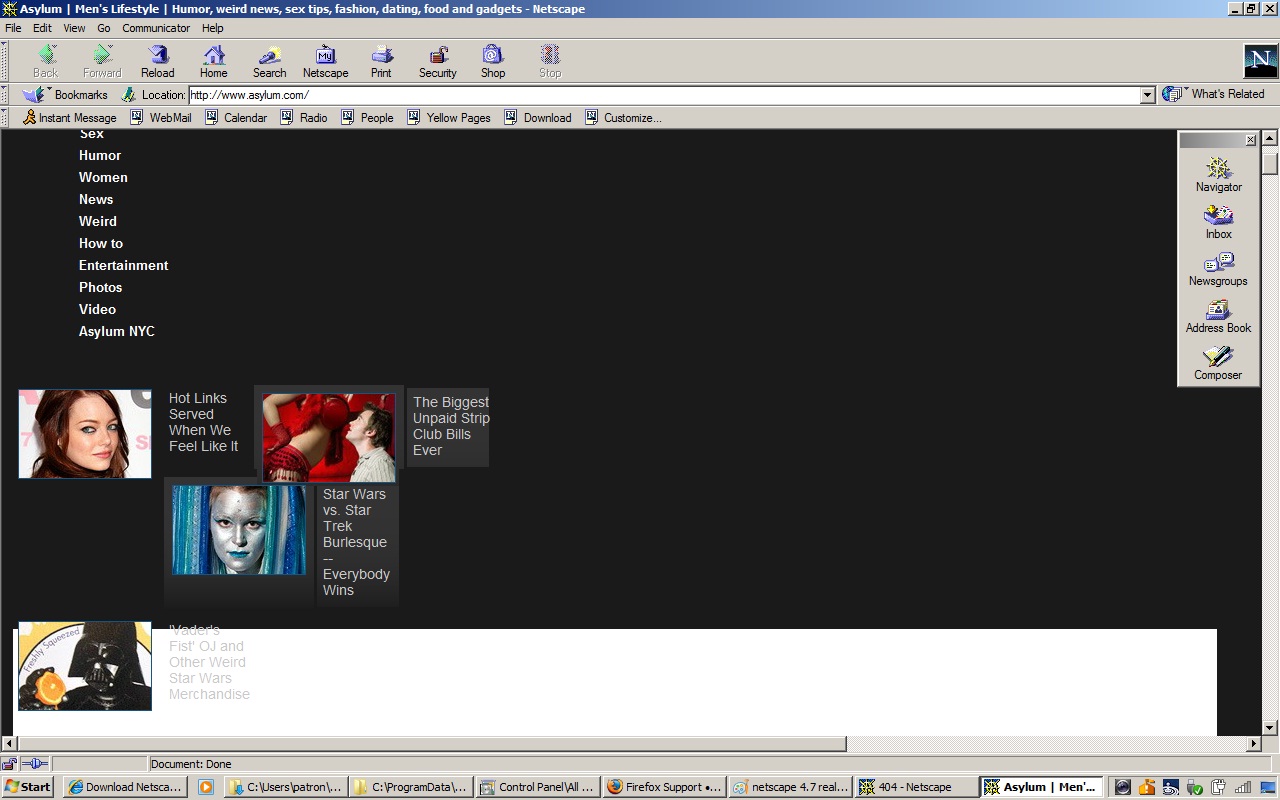
Task: Open the Help menu
Action: point(212,28)
